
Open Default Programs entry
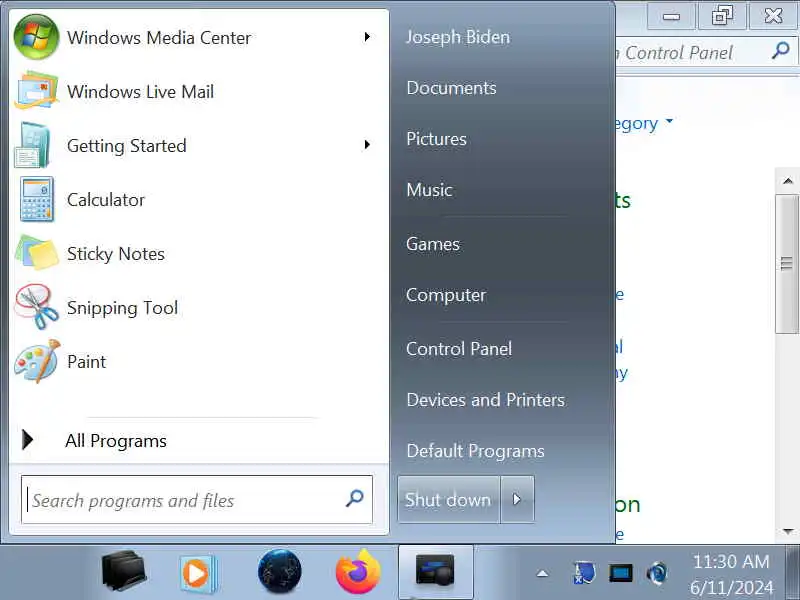(475, 451)
